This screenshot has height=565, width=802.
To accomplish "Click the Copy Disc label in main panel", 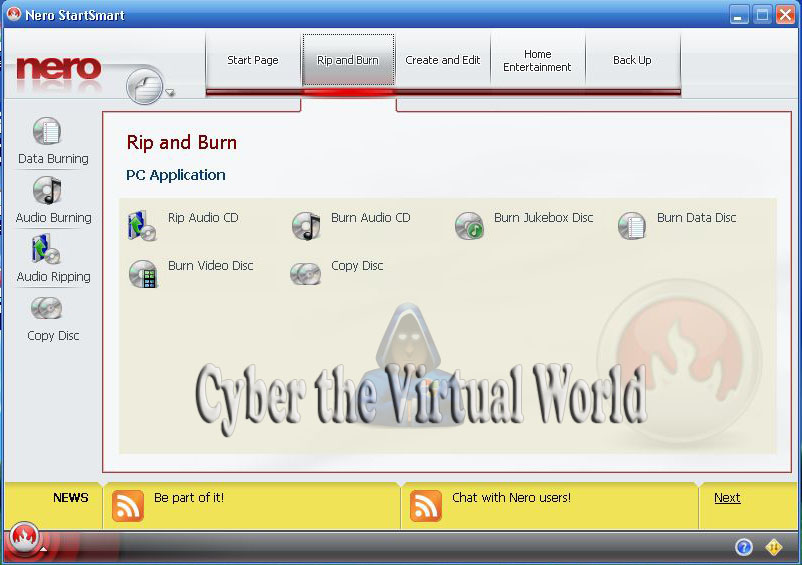I will 357,266.
